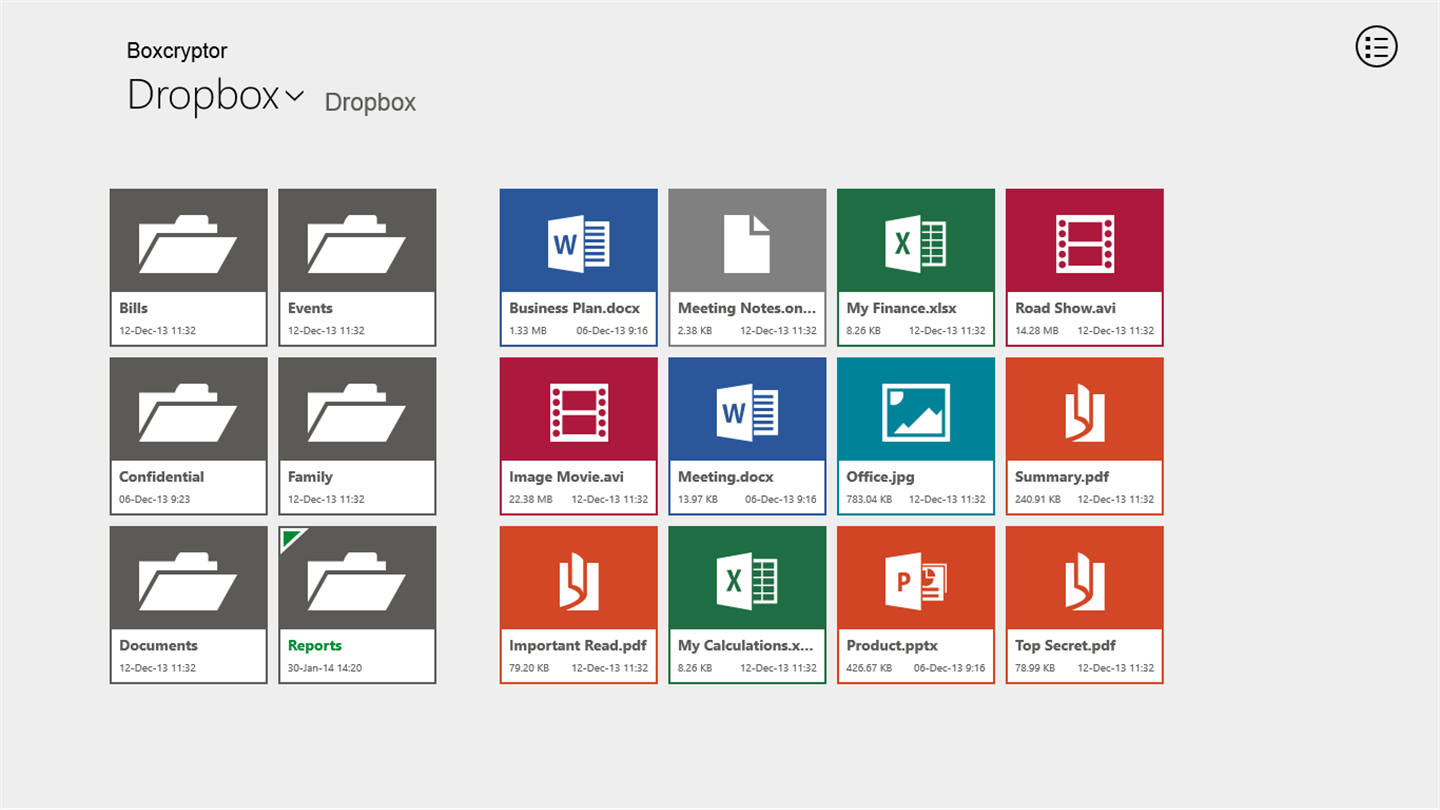Click the 783.04 KB size of Office.jpg
The width and height of the screenshot is (1440, 810).
tap(870, 500)
